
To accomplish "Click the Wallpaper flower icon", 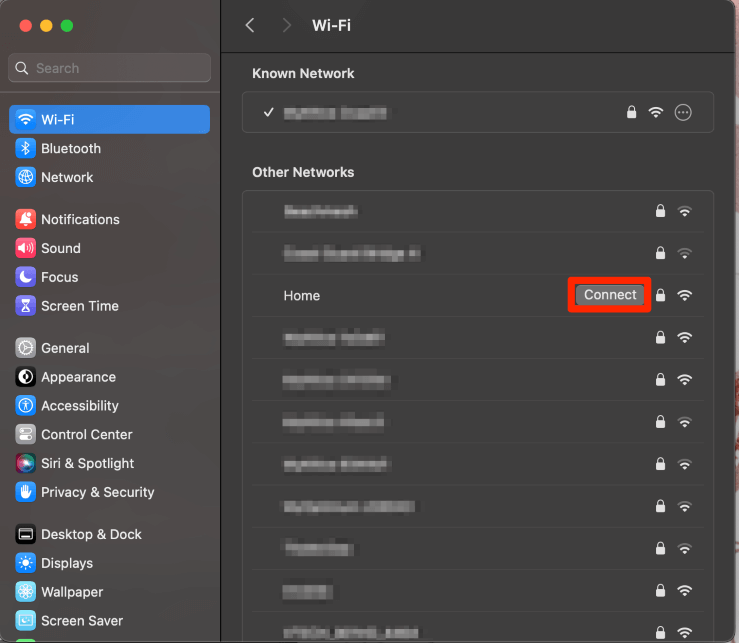I will point(25,592).
